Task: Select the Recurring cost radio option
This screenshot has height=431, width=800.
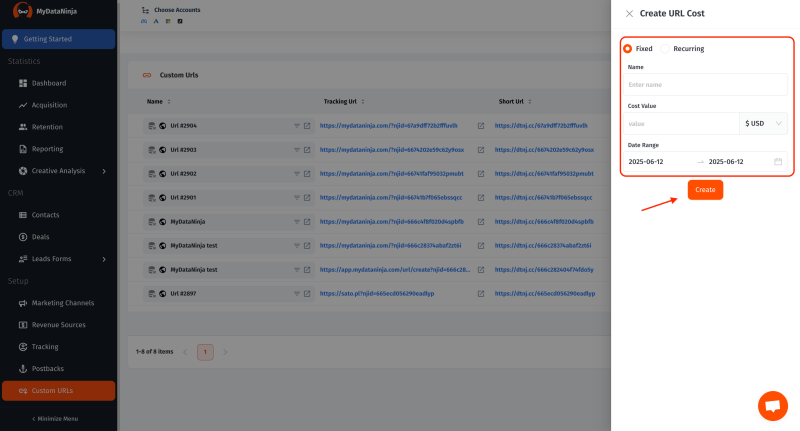Action: [665, 48]
